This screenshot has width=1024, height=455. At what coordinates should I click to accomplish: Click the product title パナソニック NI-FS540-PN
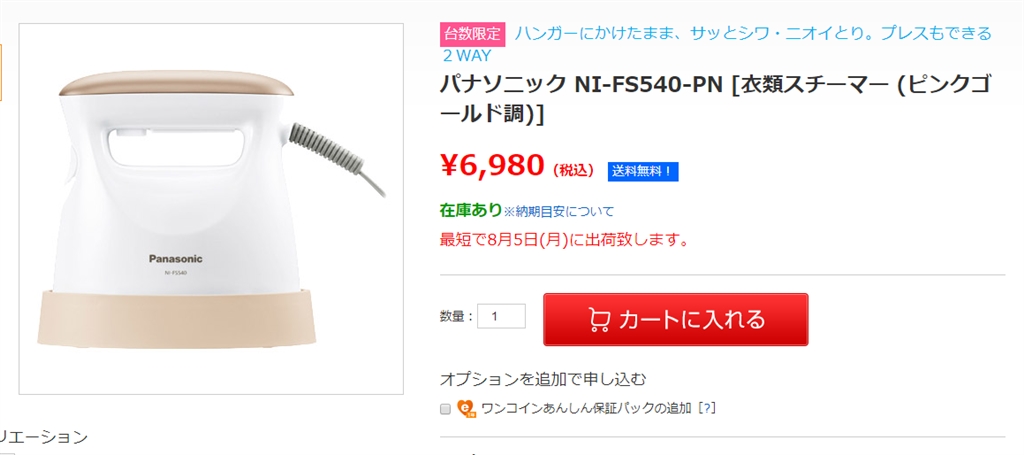pos(716,100)
